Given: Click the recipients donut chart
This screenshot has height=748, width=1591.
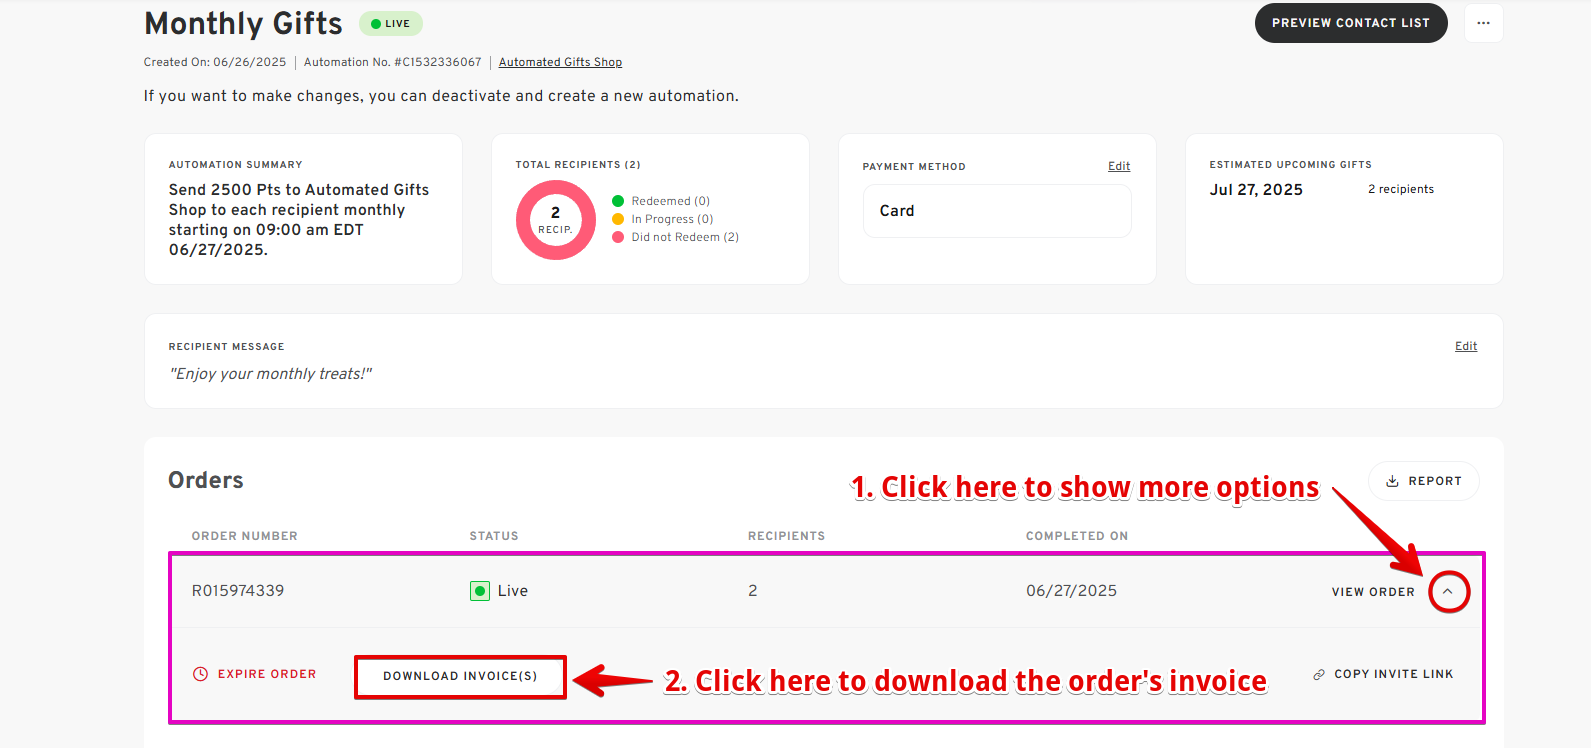Looking at the screenshot, I should pyautogui.click(x=556, y=220).
